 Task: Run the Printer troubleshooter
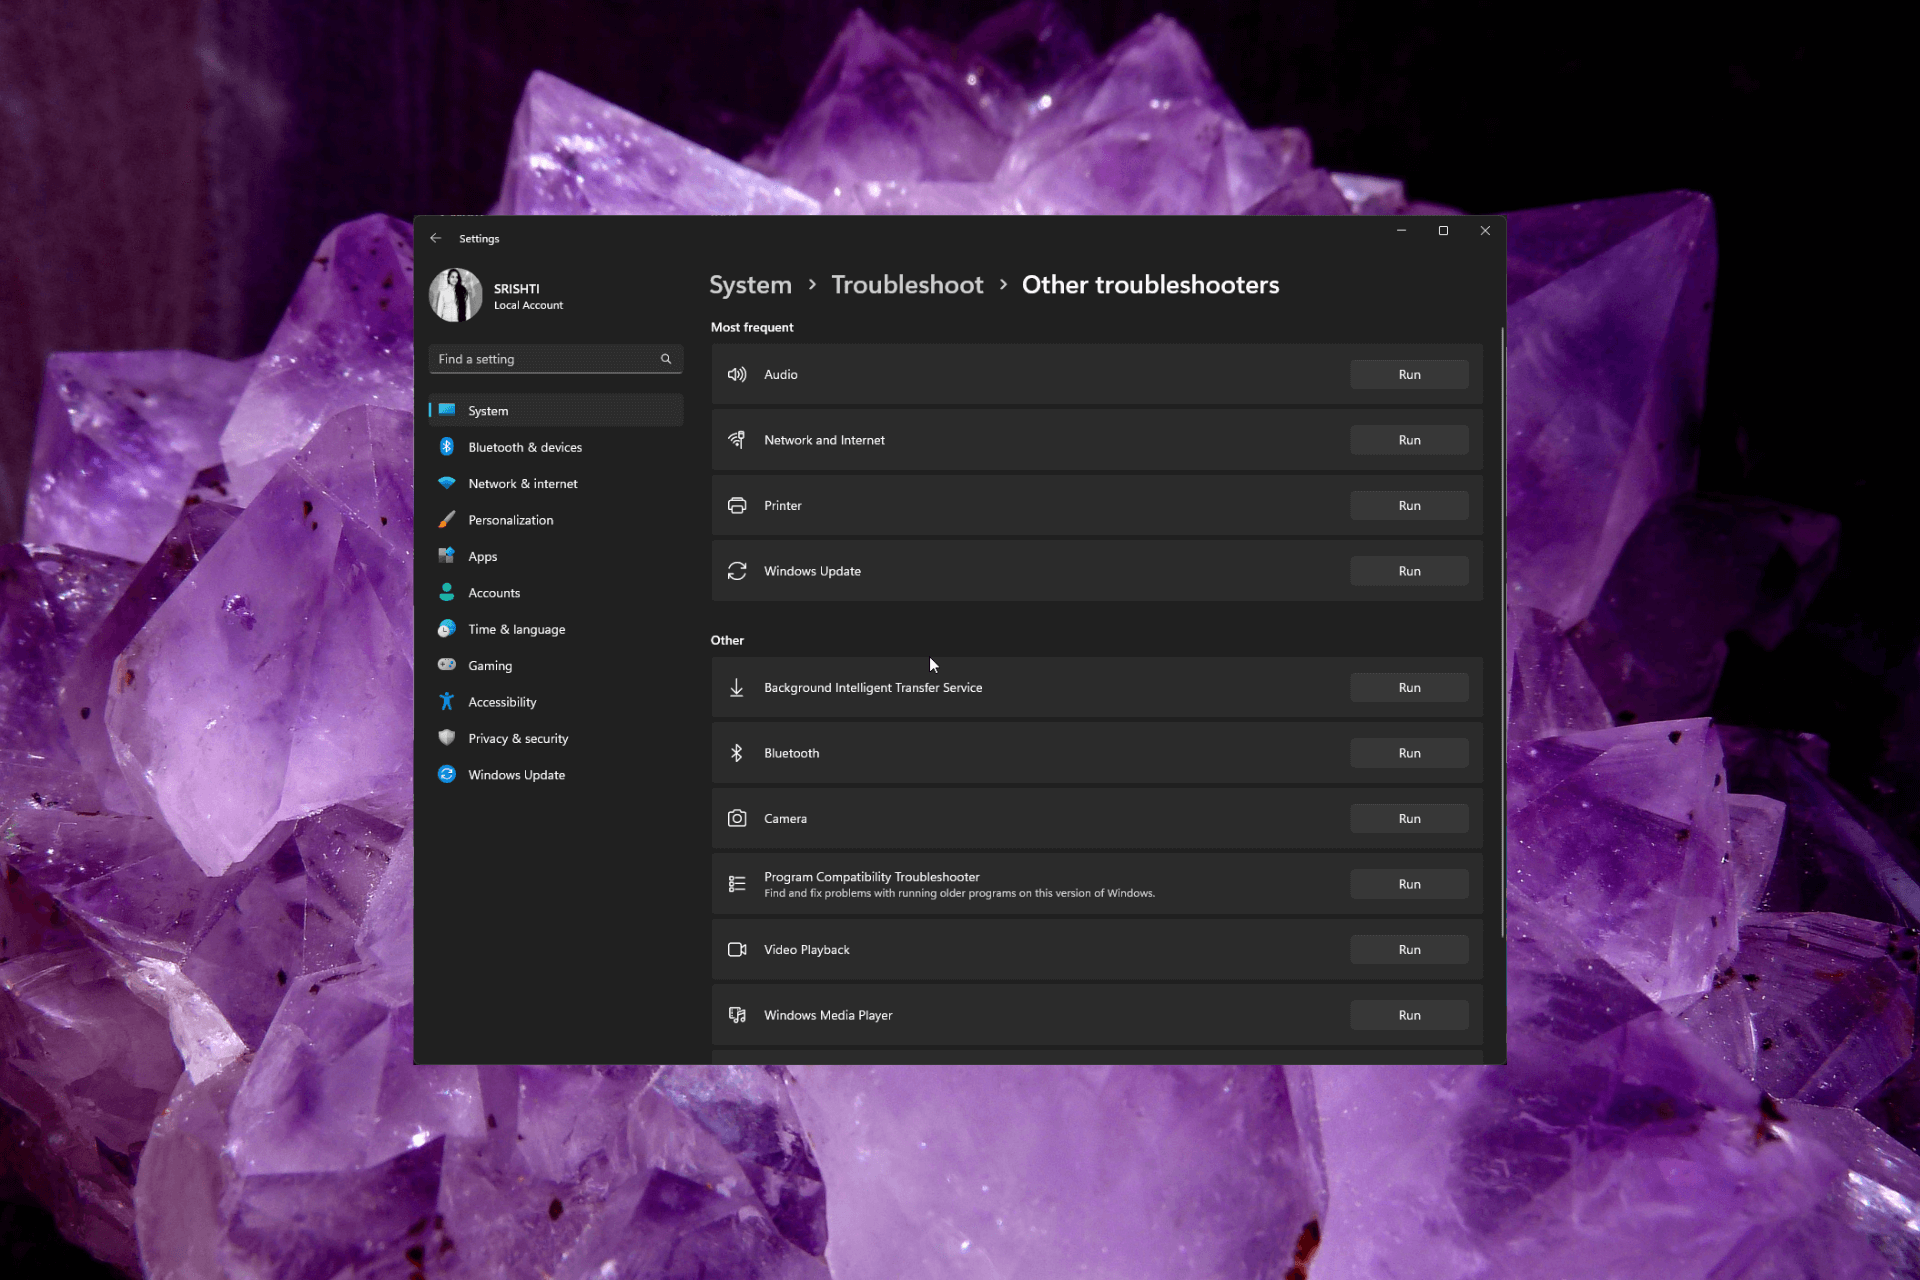pos(1409,505)
